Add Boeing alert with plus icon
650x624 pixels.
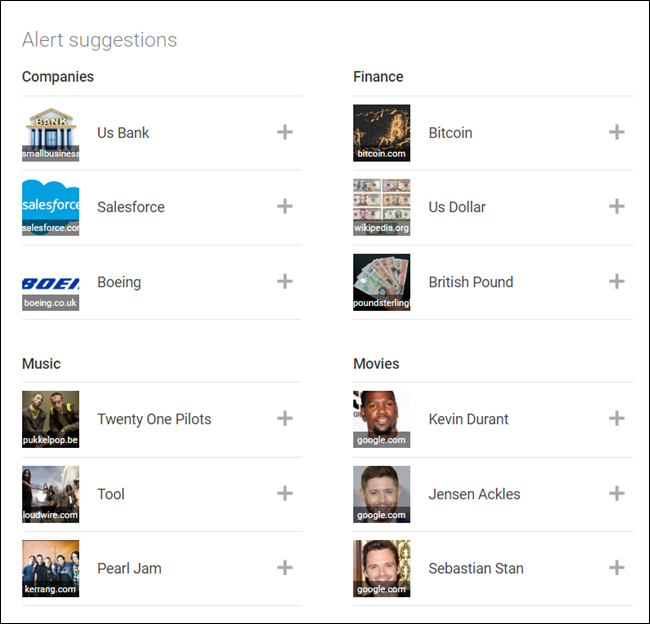[x=285, y=282]
